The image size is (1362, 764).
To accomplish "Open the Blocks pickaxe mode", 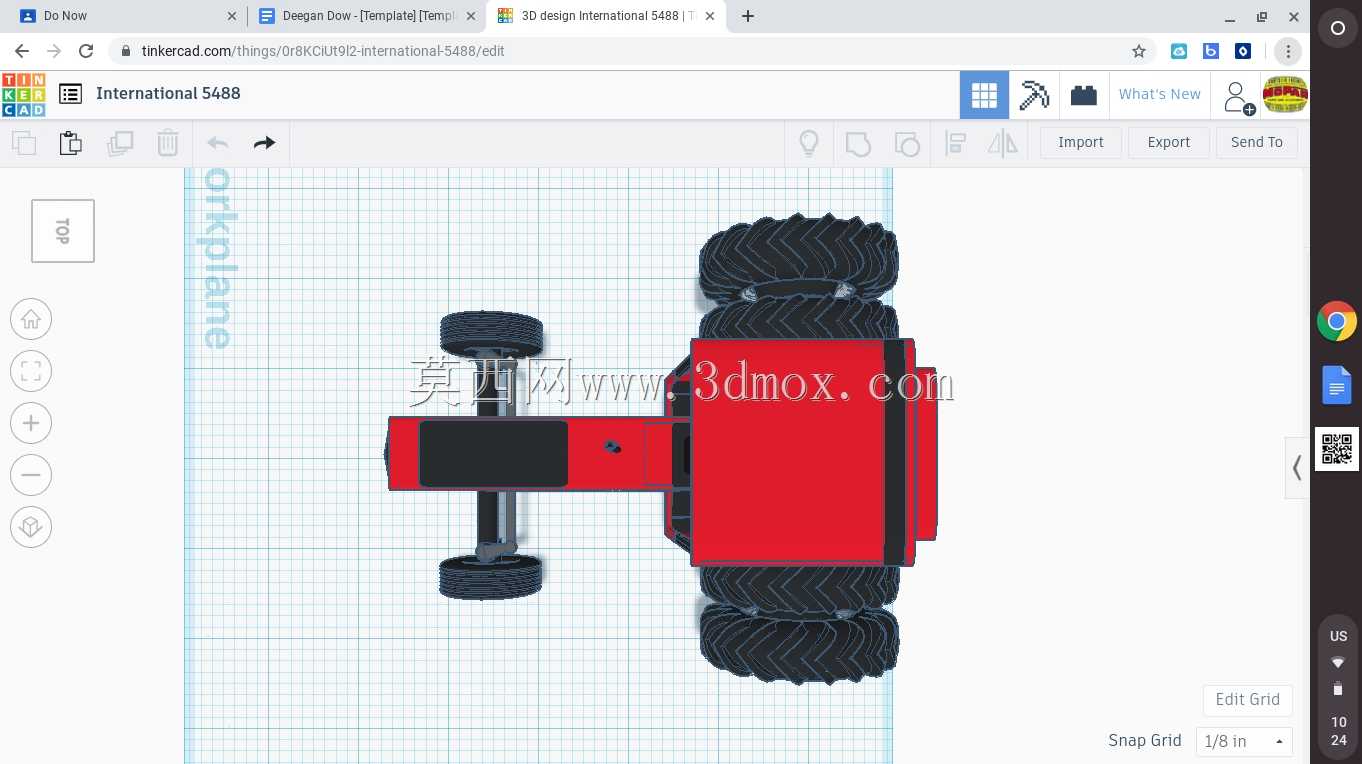I will 1034,95.
